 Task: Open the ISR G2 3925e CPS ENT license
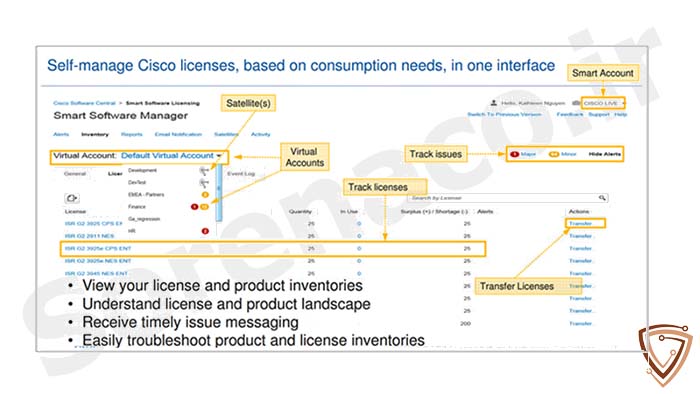(x=98, y=248)
